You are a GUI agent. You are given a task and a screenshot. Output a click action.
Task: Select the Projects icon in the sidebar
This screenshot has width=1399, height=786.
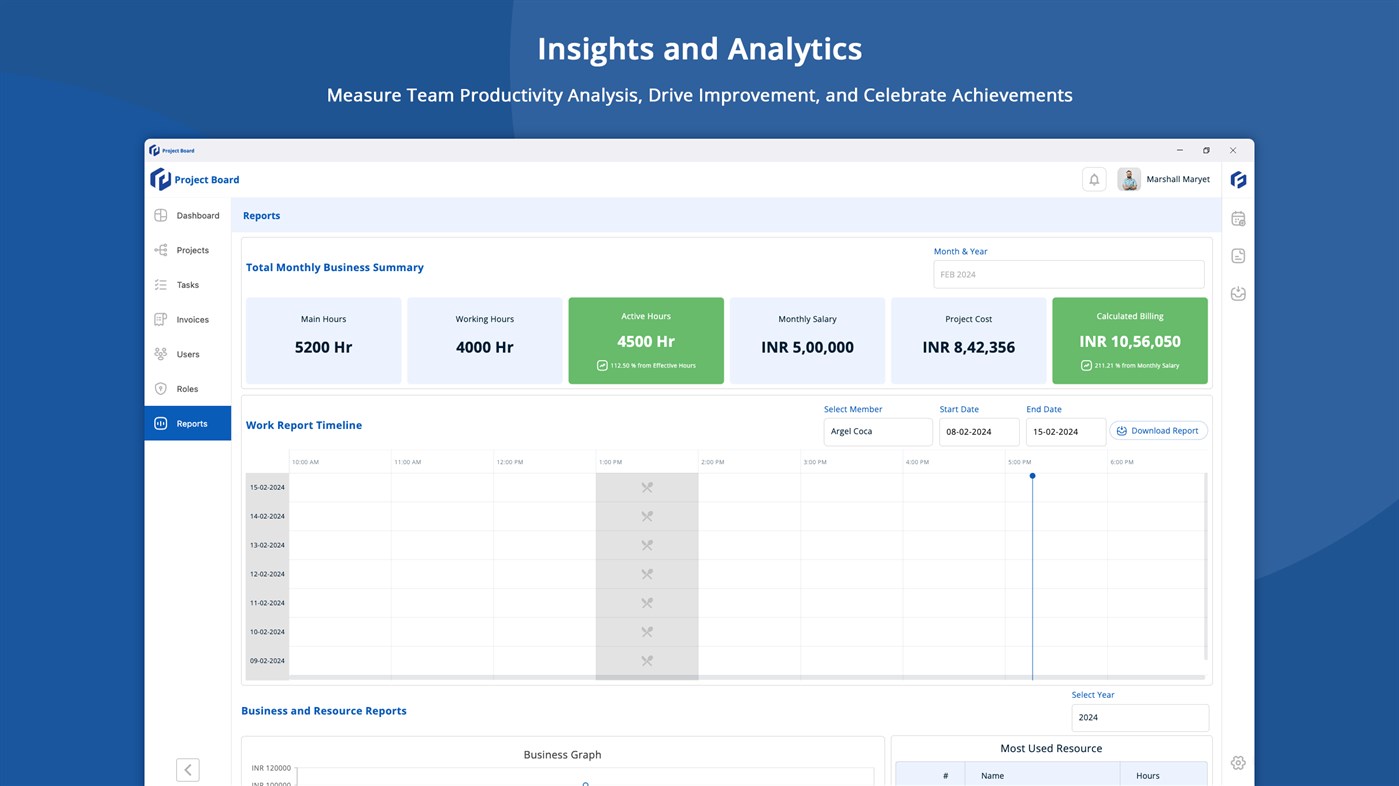160,250
